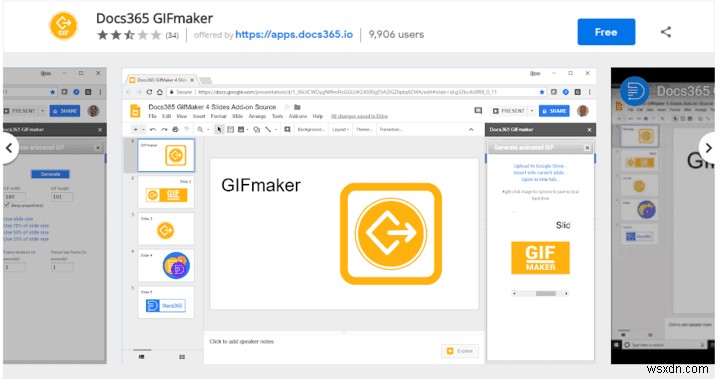Select the line tool
720x379 pixels.
(x=268, y=130)
